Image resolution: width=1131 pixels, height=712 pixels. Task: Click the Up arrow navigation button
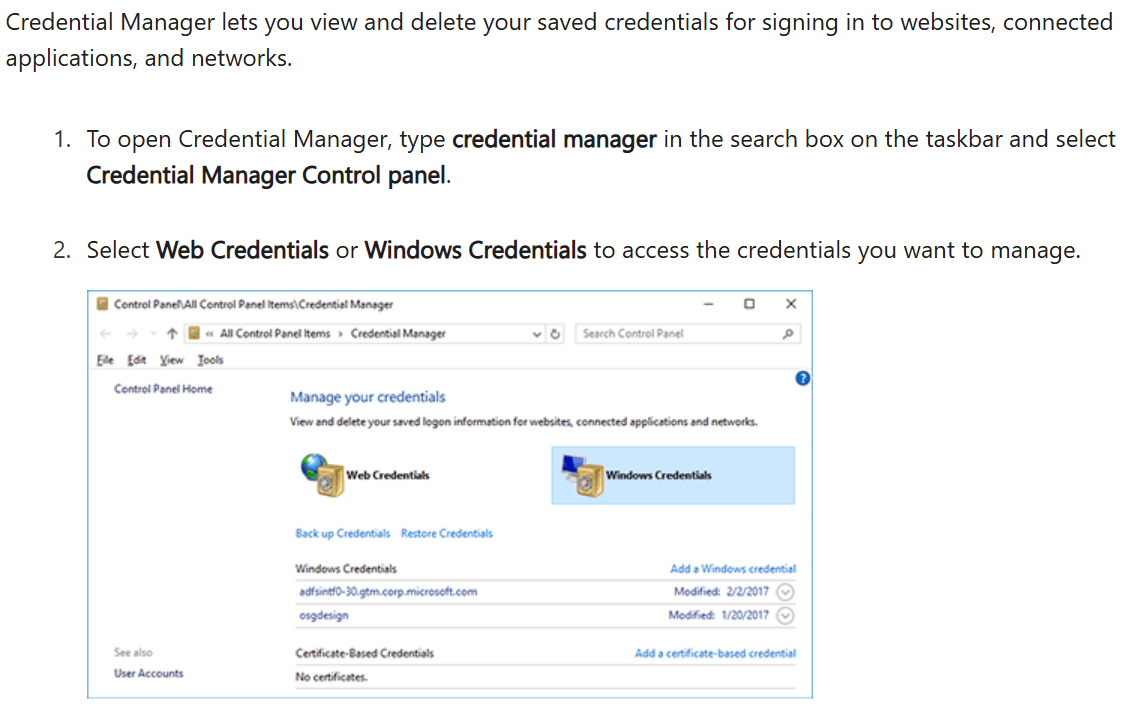tap(171, 334)
